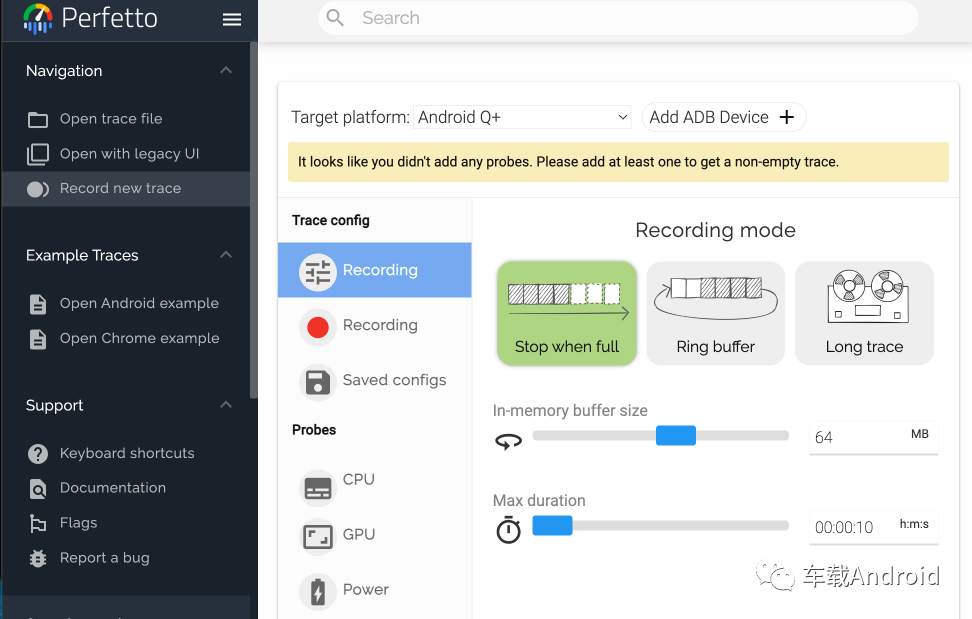The height and width of the screenshot is (619, 972).
Task: Open the Report a bug icon
Action: click(37, 557)
